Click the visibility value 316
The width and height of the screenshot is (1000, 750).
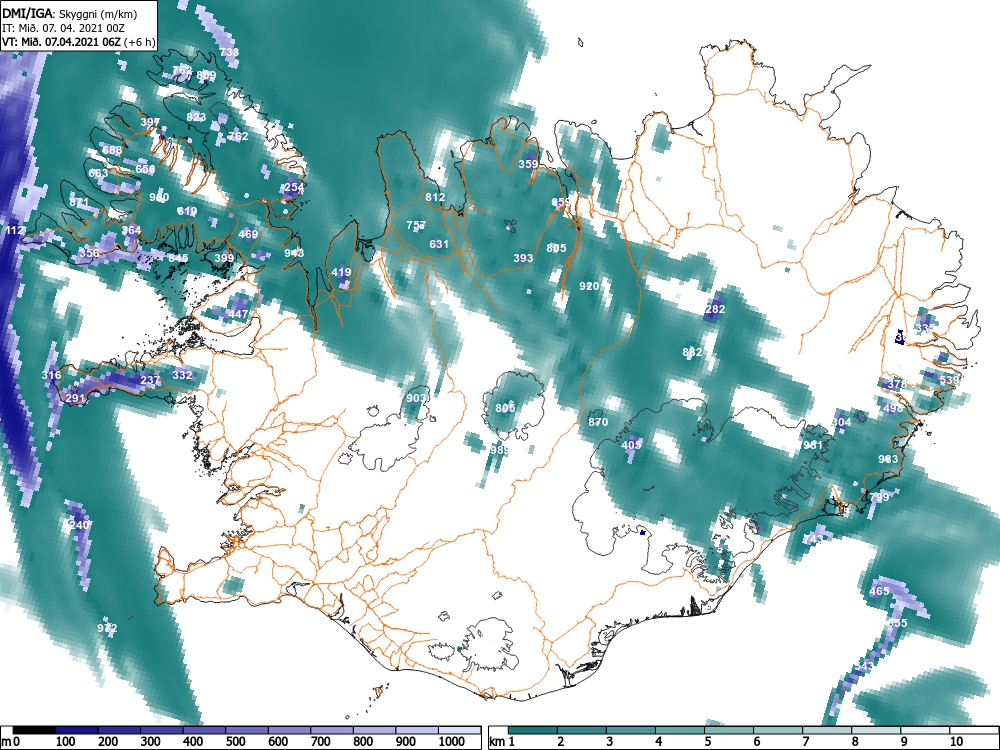52,375
